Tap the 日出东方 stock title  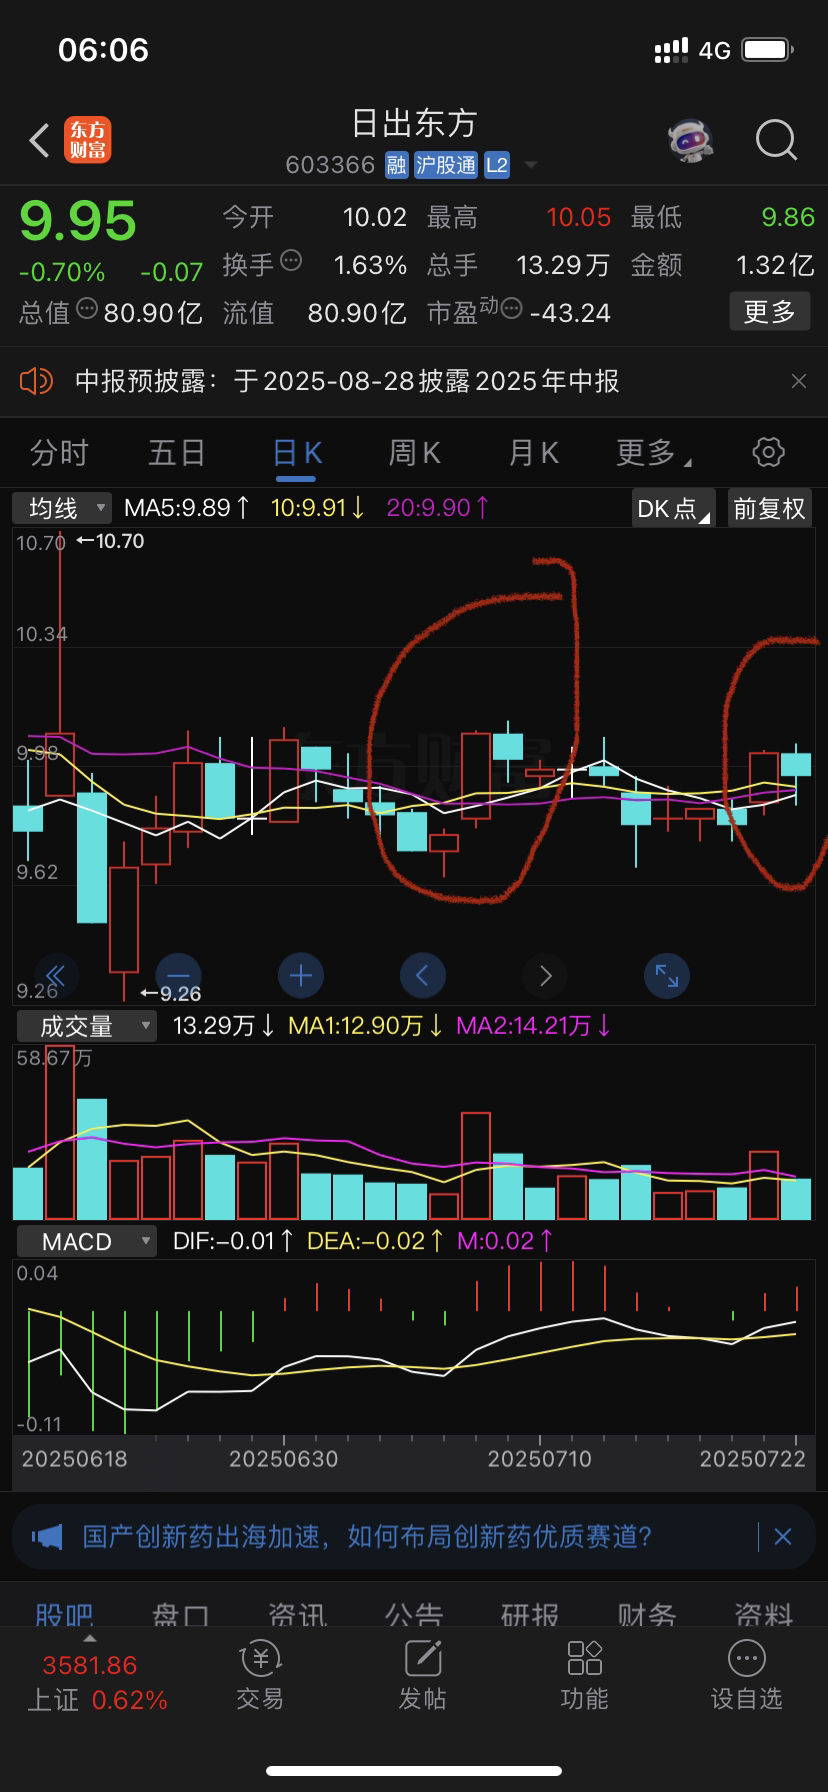click(x=414, y=124)
